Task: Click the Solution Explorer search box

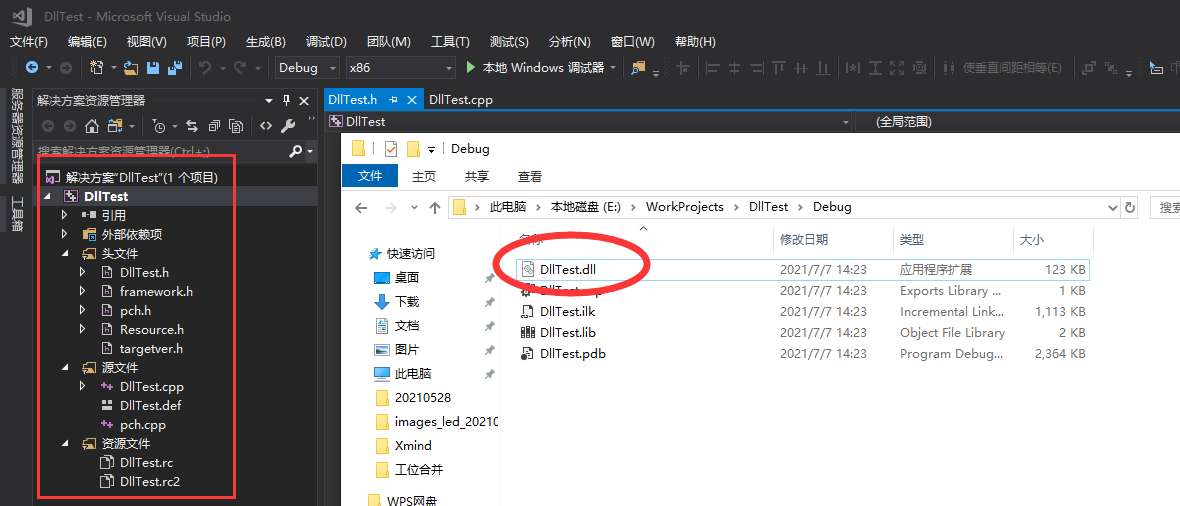Action: tap(162, 151)
